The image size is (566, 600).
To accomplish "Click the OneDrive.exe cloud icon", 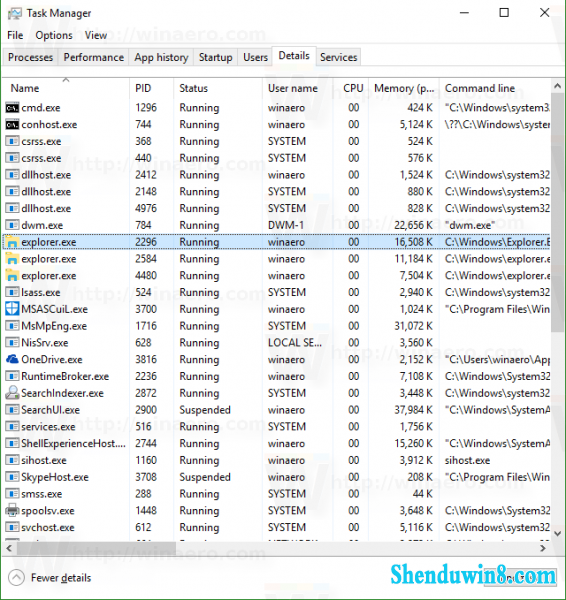I will coord(12,360).
